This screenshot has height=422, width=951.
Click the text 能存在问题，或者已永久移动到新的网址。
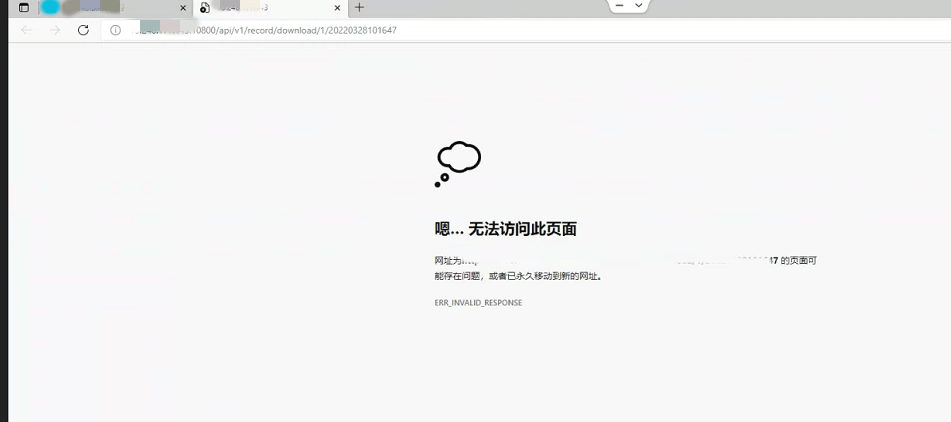518,276
